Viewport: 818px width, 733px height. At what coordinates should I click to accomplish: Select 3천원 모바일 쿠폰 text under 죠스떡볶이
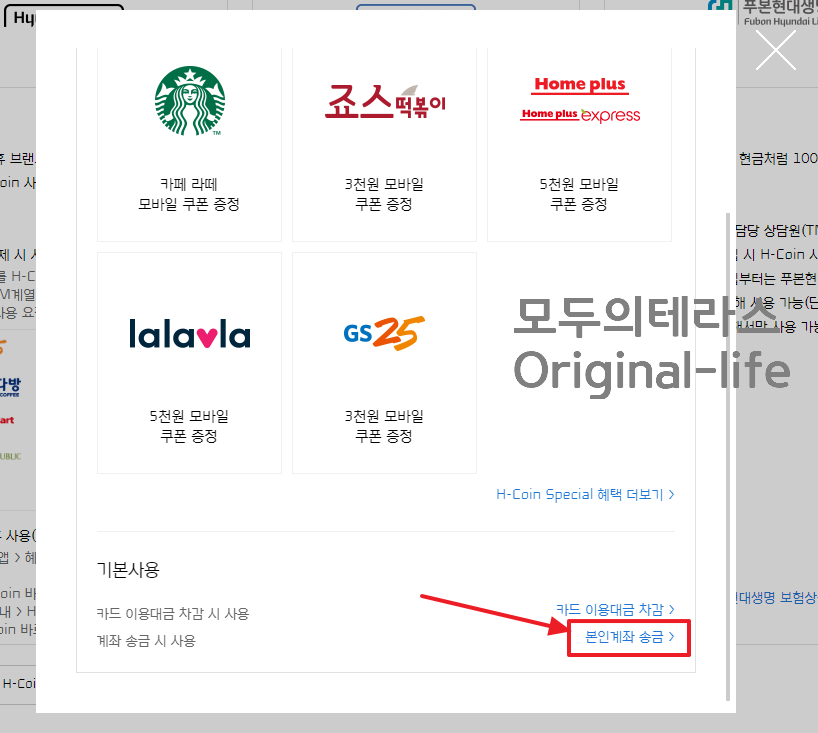[384, 194]
